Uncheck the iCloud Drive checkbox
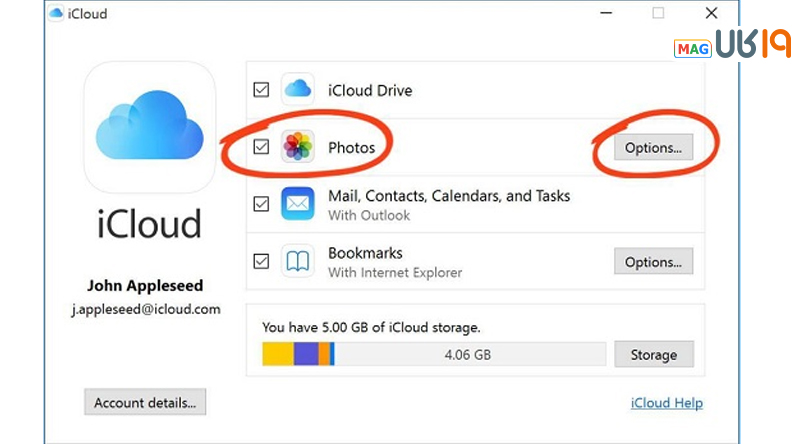This screenshot has height=444, width=800. pyautogui.click(x=261, y=90)
